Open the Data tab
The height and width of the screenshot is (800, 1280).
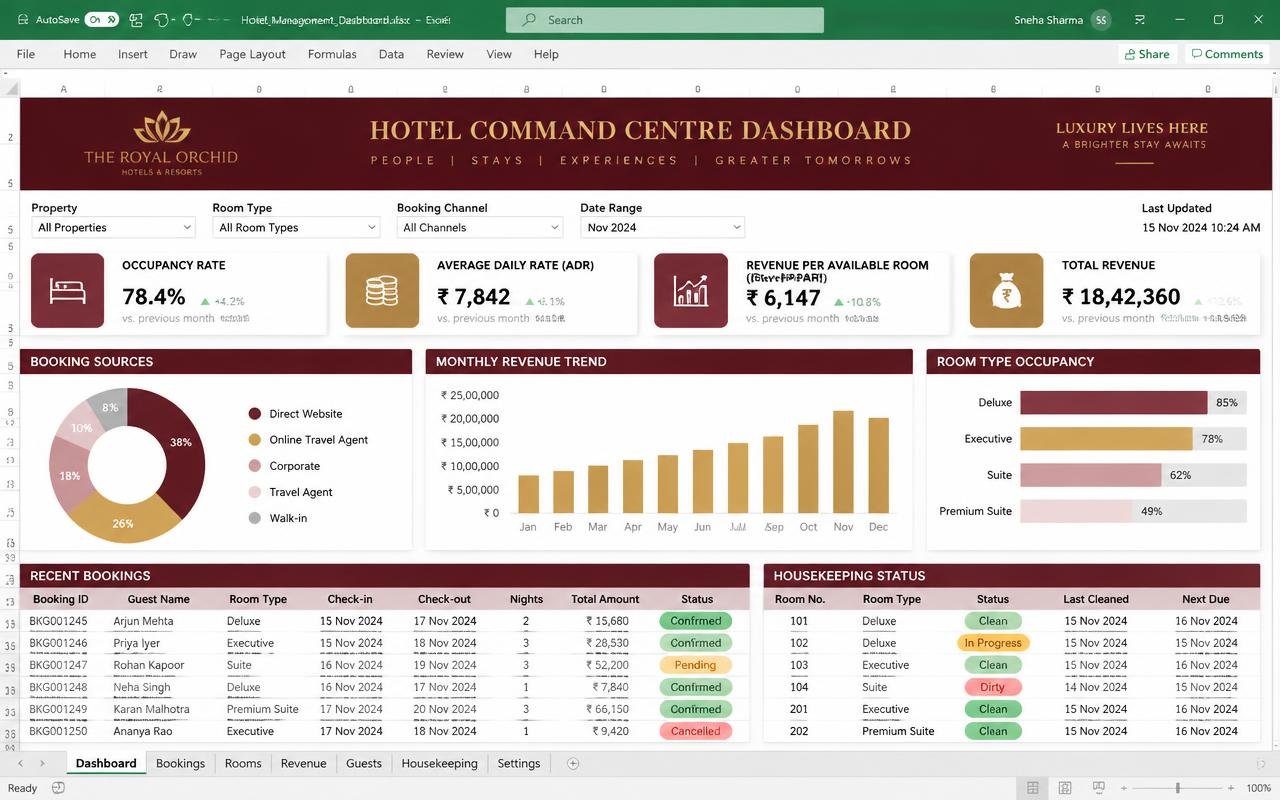(x=391, y=54)
